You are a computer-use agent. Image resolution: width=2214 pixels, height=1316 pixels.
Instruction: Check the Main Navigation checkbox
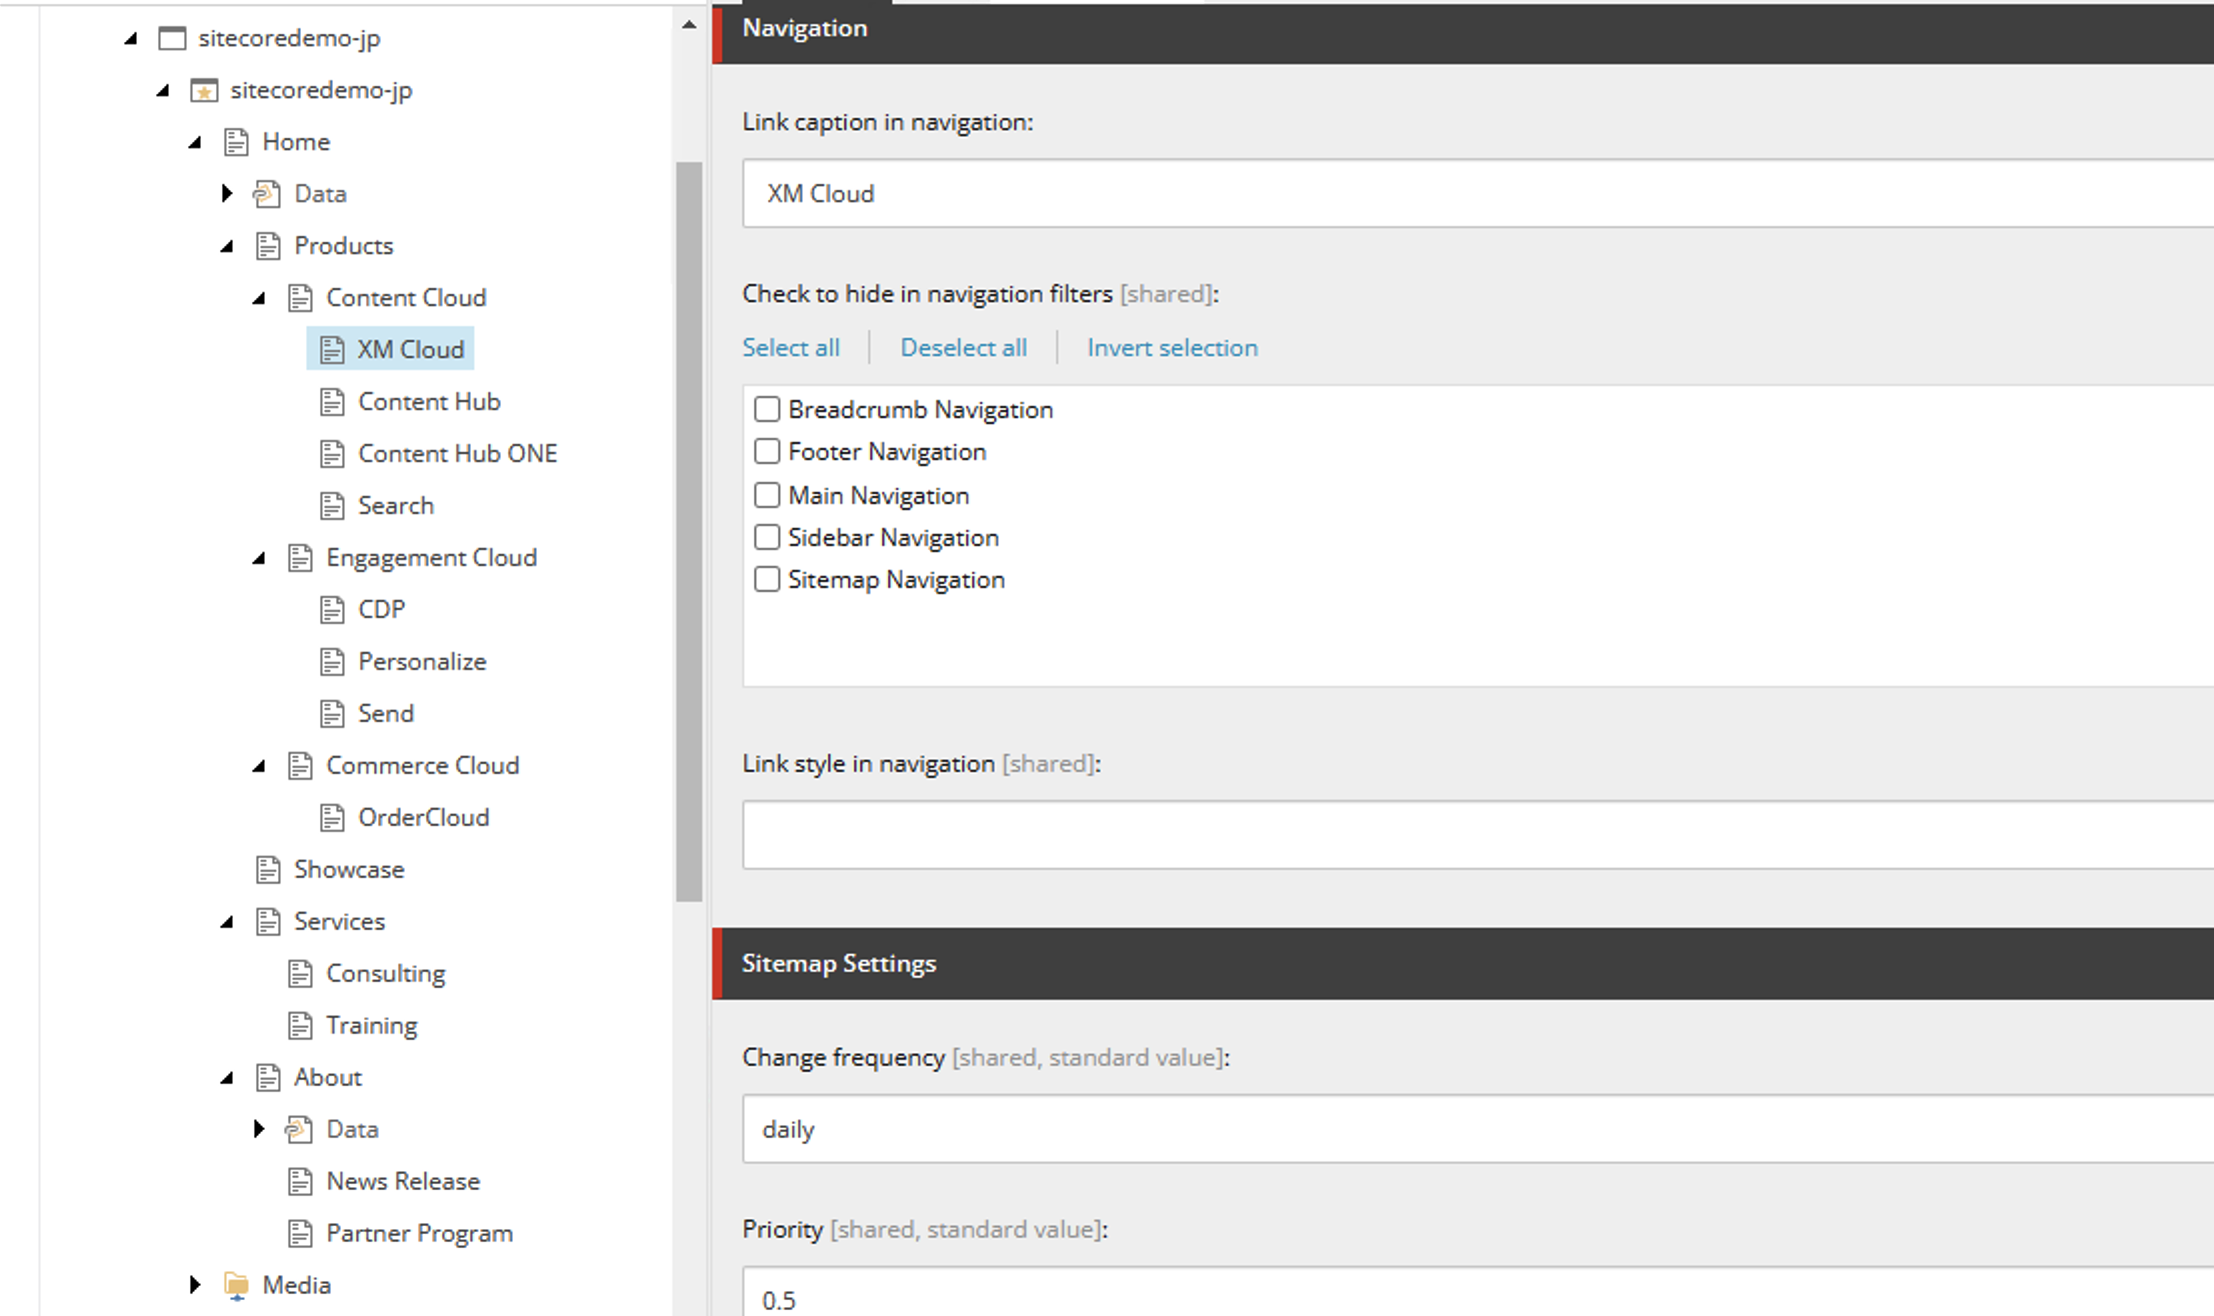767,495
